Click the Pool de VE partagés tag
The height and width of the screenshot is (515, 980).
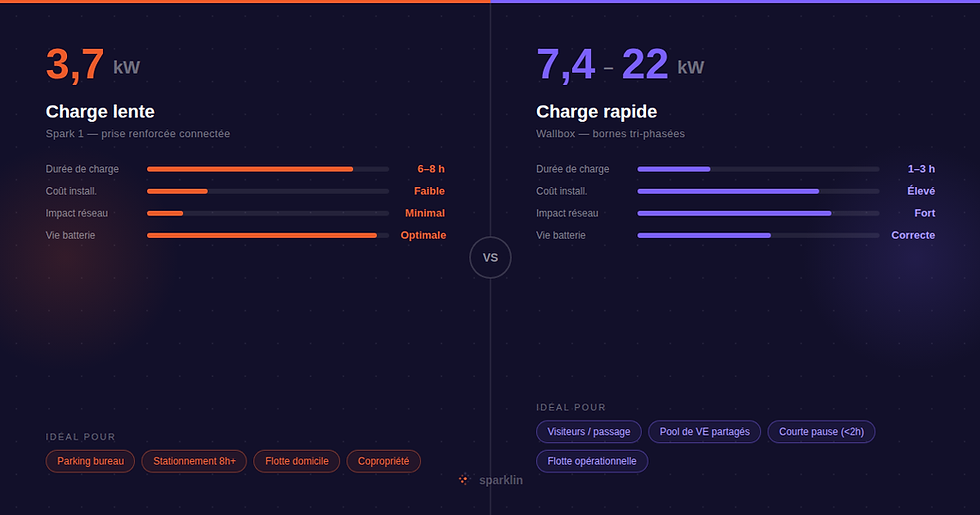[x=704, y=432]
